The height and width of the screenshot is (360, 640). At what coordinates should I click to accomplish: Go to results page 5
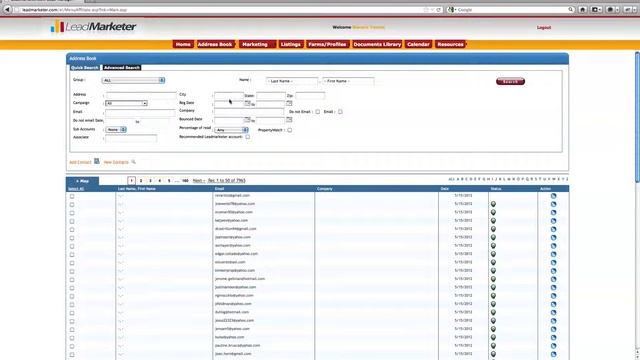coord(169,180)
